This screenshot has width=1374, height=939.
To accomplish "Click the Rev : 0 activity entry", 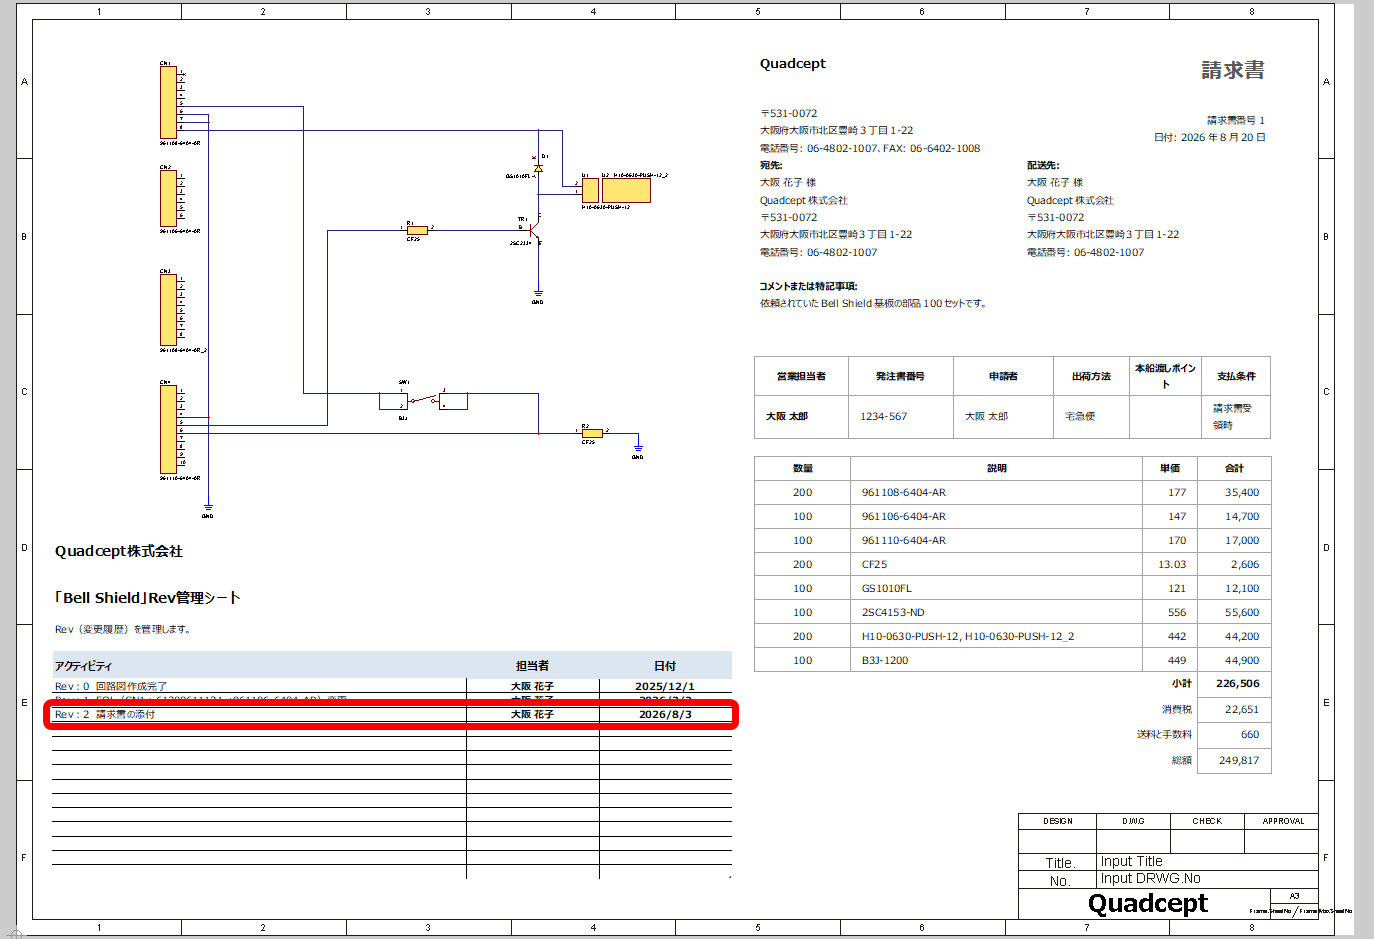I will click(111, 686).
